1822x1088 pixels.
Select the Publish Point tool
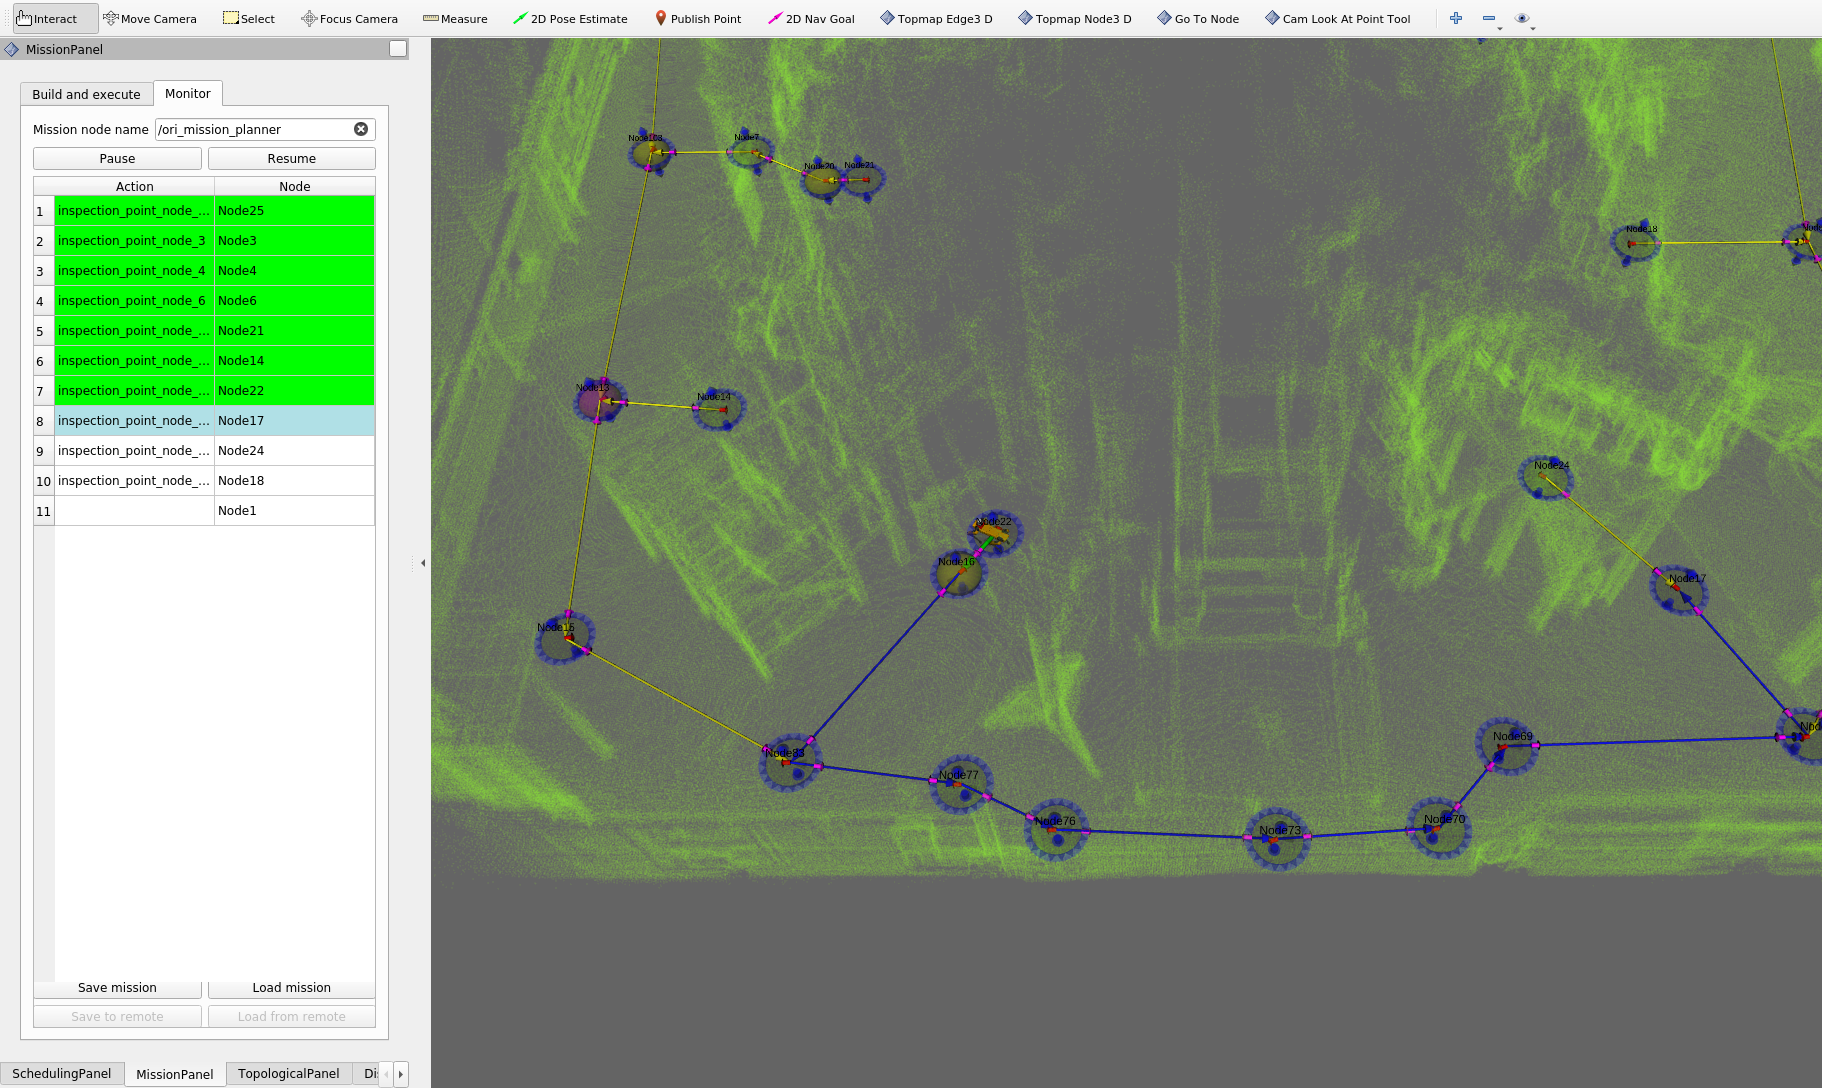click(x=698, y=18)
